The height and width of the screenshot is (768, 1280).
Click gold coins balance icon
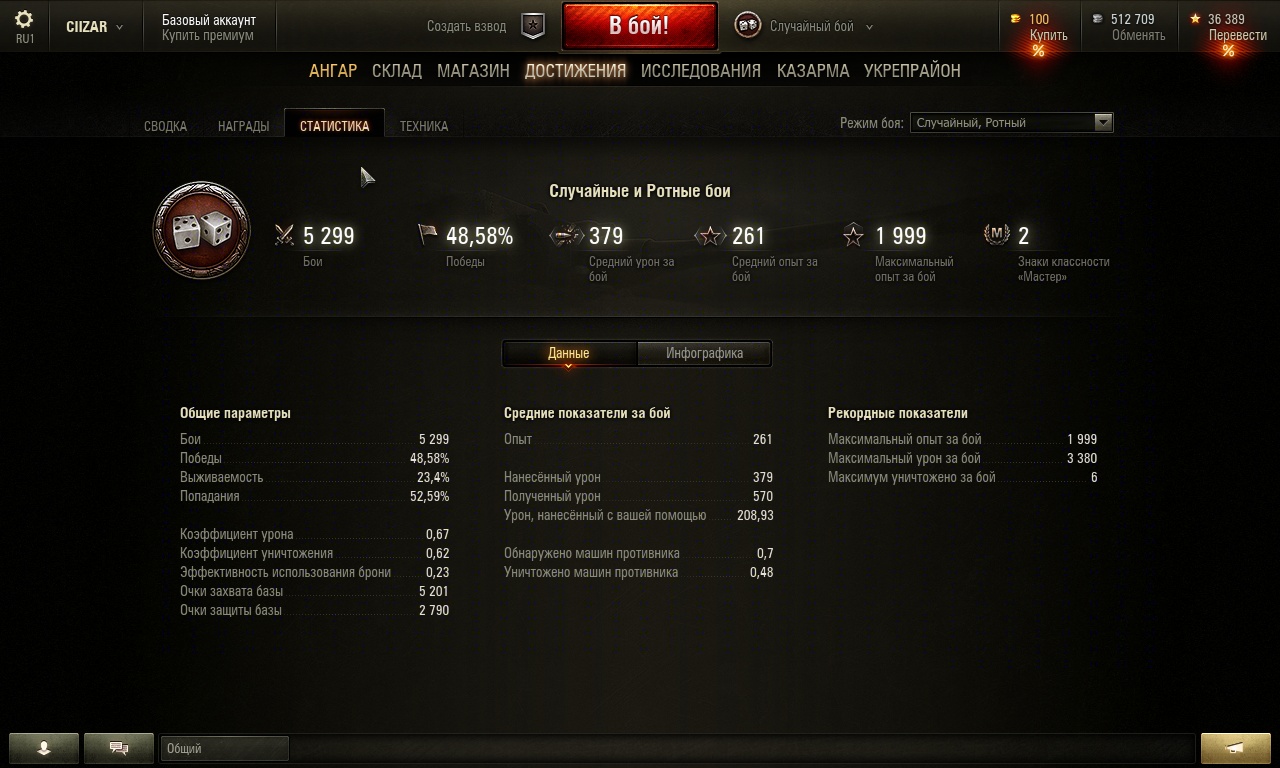pos(1016,19)
